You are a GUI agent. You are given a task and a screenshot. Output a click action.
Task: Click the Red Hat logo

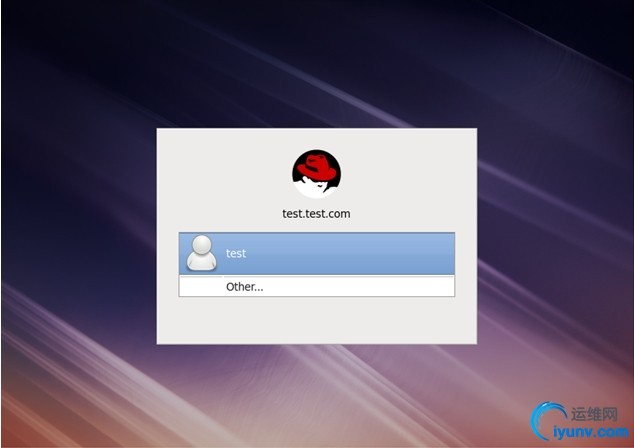click(x=317, y=174)
